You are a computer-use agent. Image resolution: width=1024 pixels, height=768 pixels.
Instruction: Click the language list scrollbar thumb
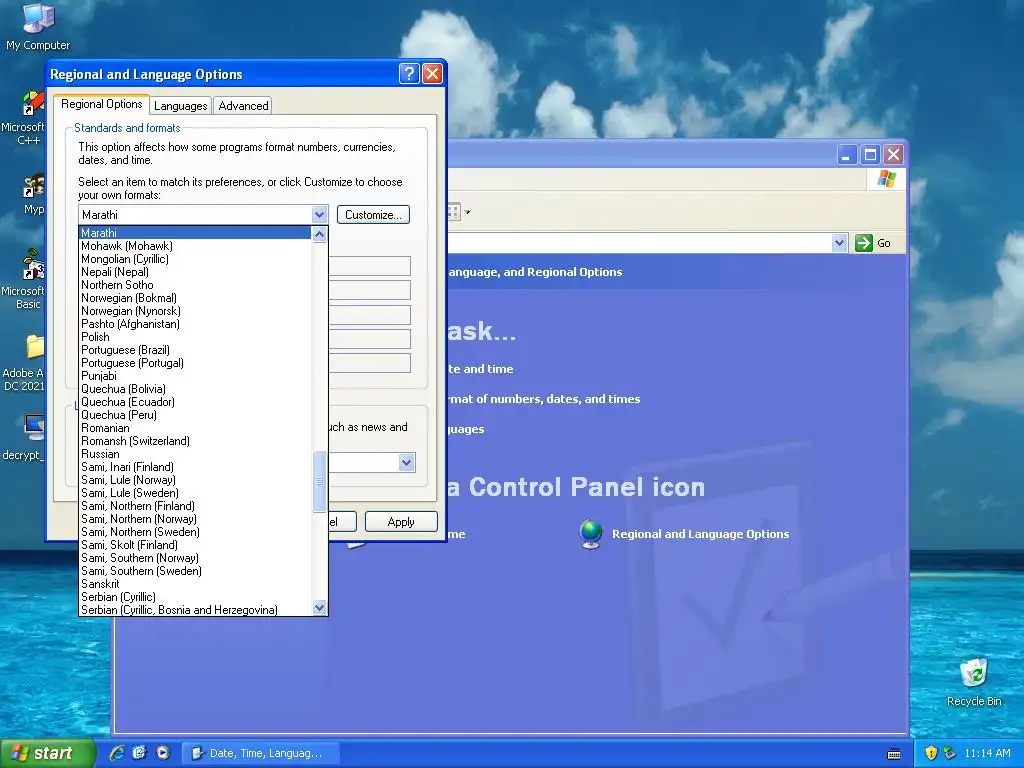pyautogui.click(x=319, y=481)
